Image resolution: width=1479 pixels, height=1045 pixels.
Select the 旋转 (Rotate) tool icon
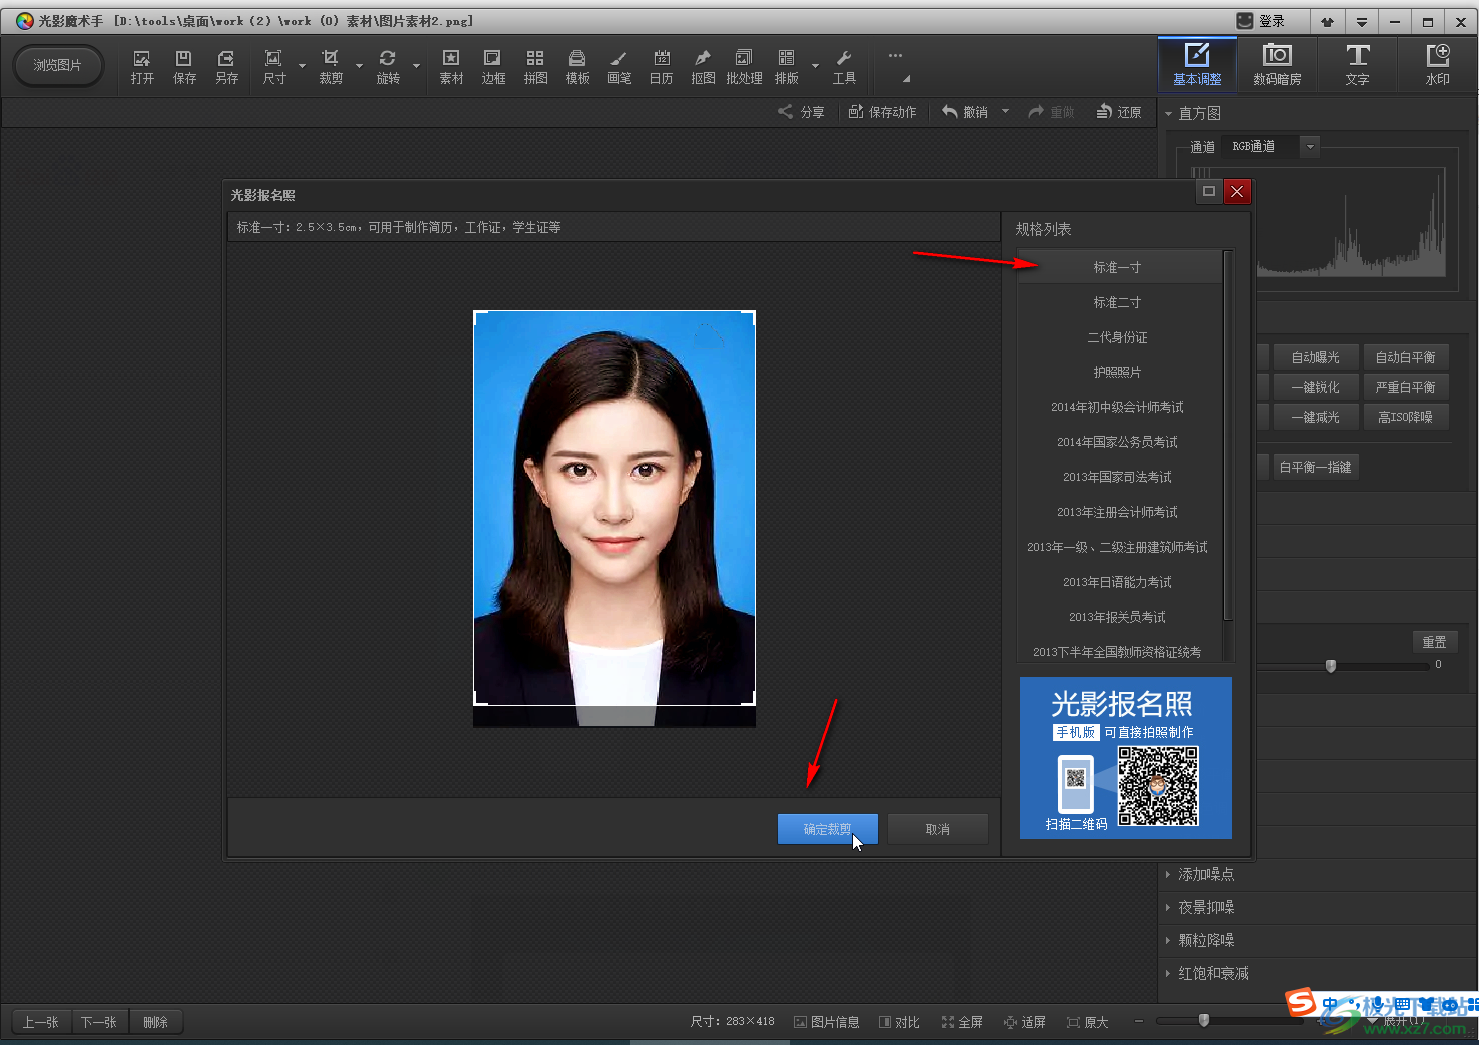pos(388,67)
